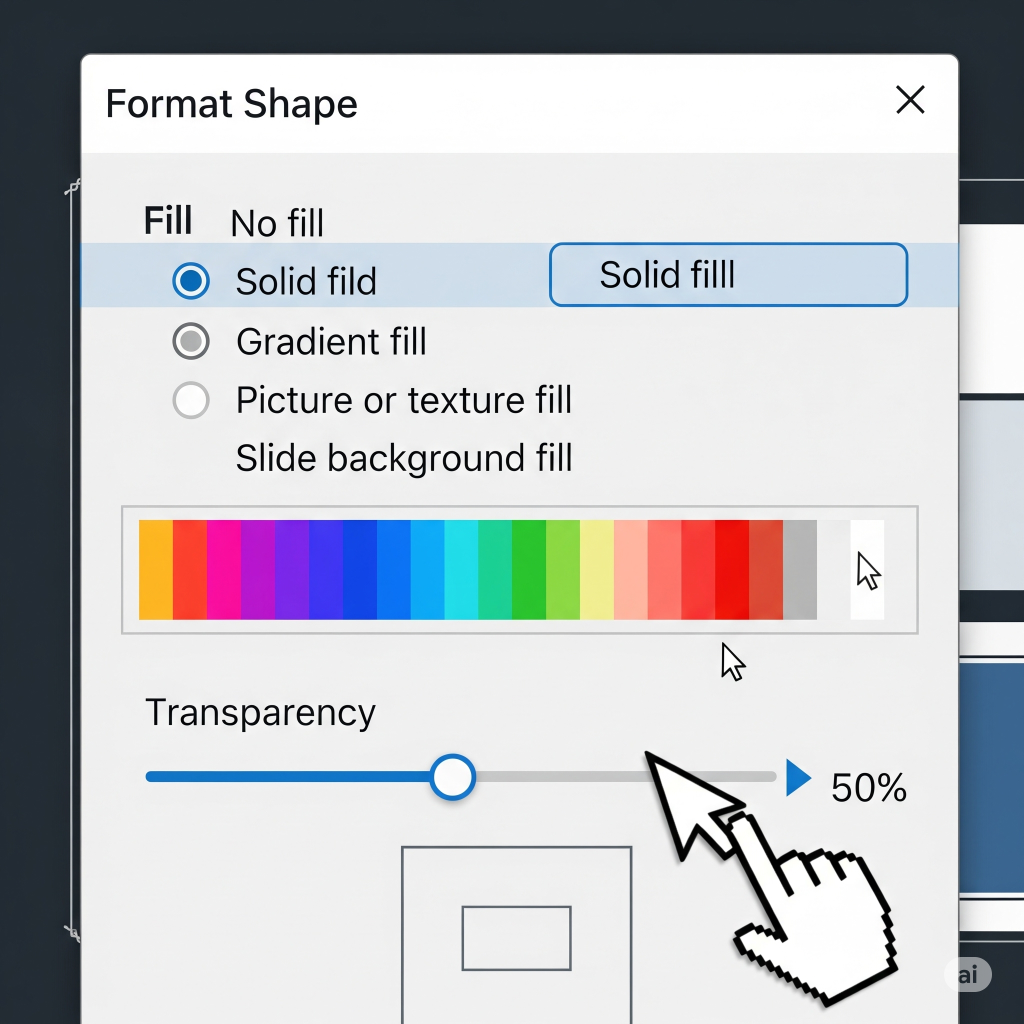
Task: Pick the magenta pink color swatch
Action: [223, 570]
